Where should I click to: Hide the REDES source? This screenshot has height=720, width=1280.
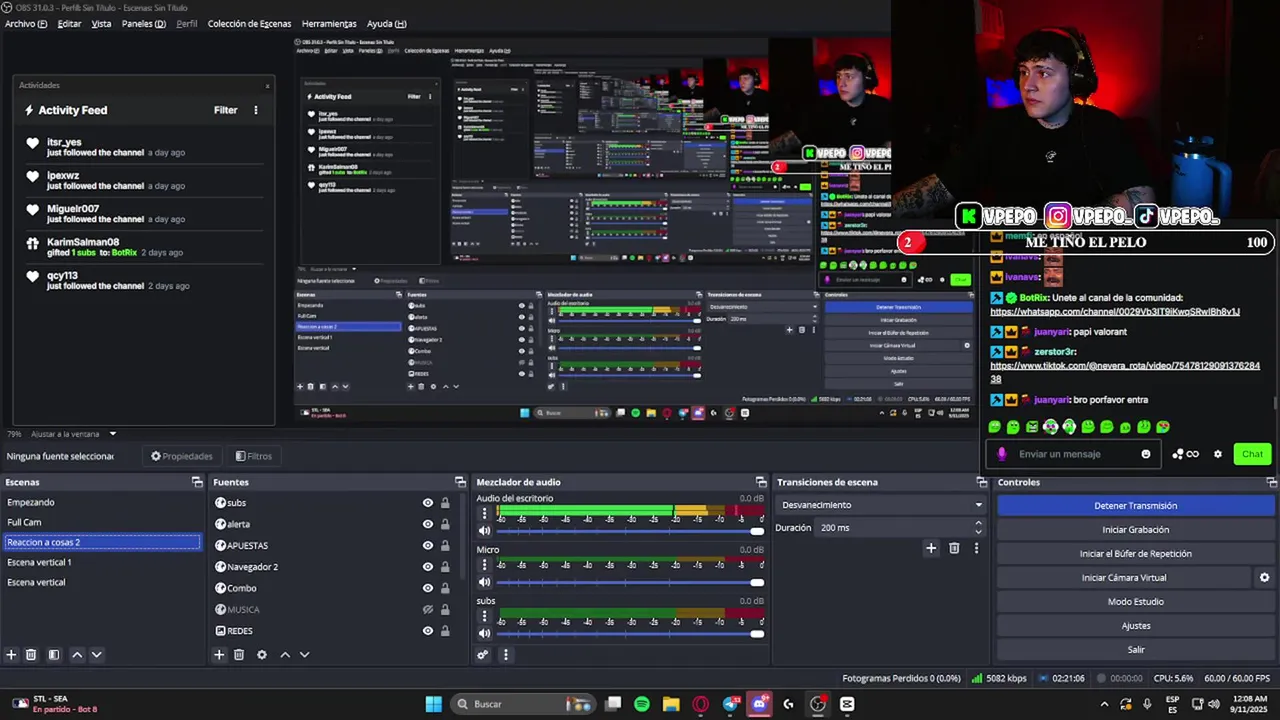pos(428,631)
